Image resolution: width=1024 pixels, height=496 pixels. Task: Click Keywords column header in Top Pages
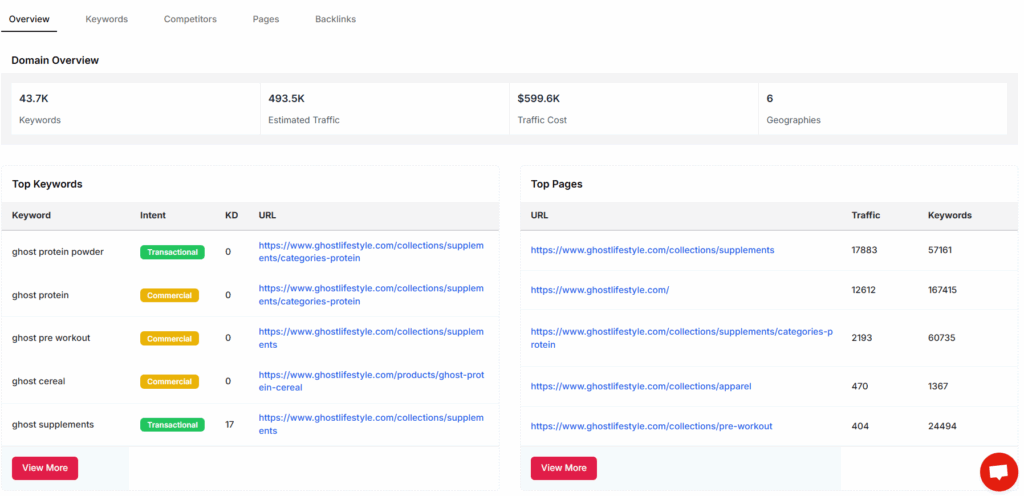click(950, 215)
